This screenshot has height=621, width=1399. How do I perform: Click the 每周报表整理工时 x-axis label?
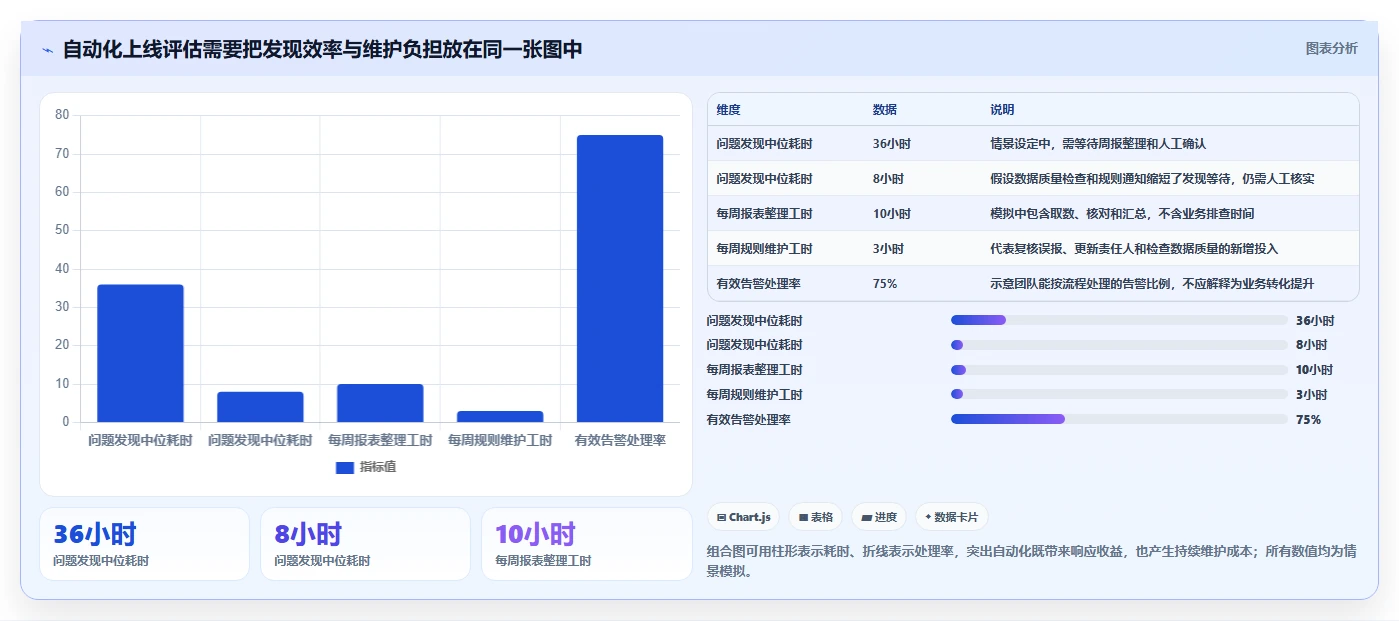[380, 440]
